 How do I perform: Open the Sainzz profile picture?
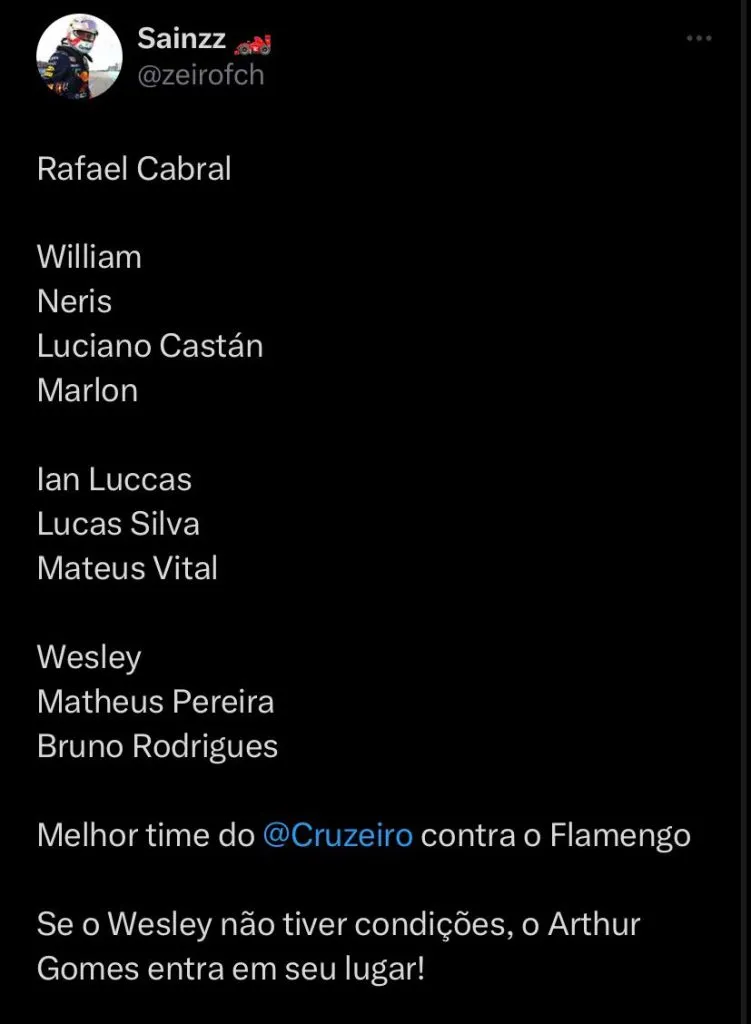click(x=79, y=57)
